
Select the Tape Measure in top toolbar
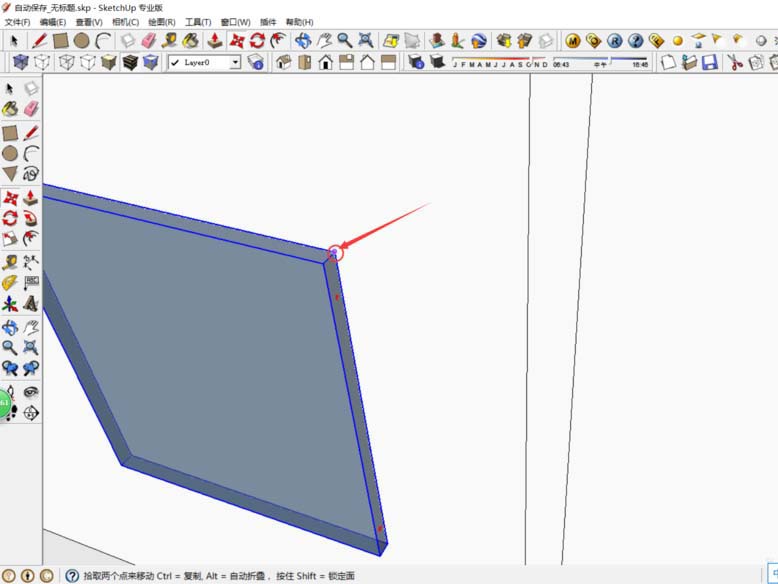(x=171, y=41)
